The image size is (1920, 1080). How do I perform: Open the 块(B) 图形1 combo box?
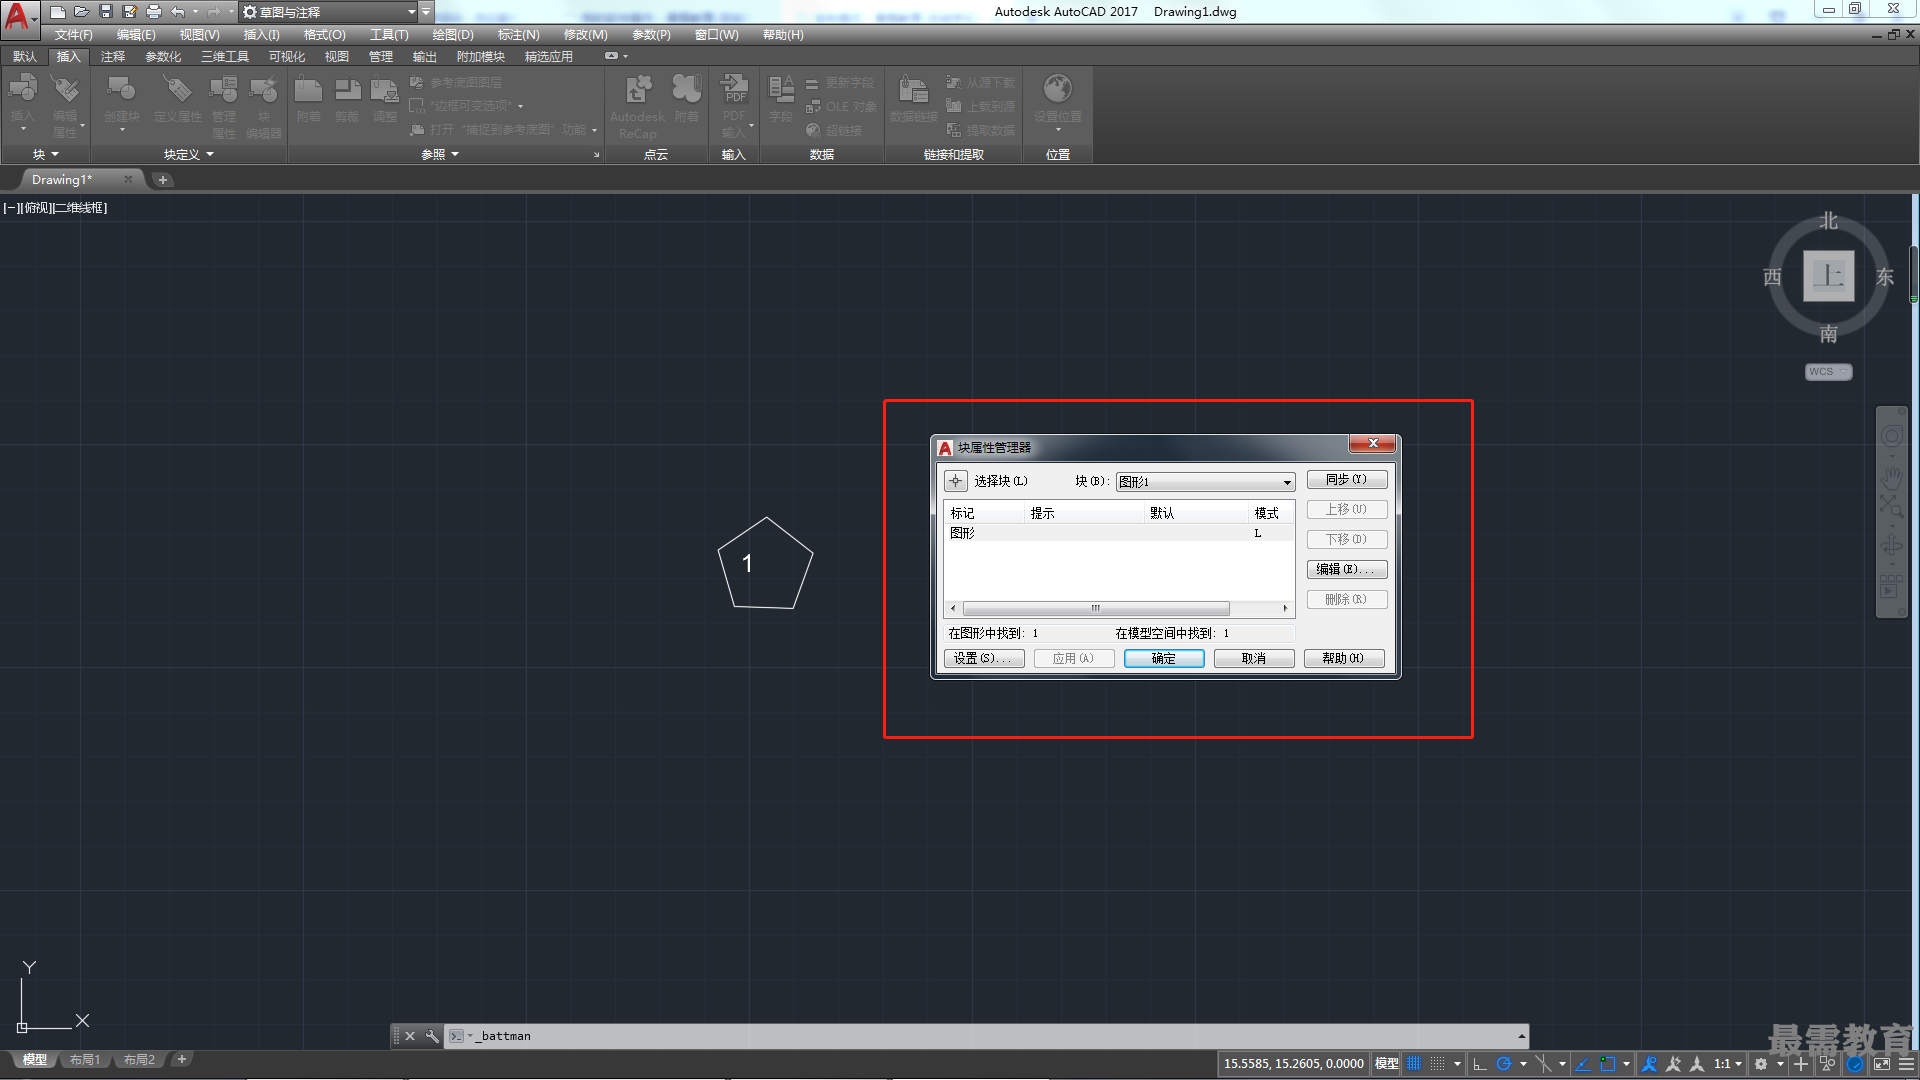tap(1205, 482)
